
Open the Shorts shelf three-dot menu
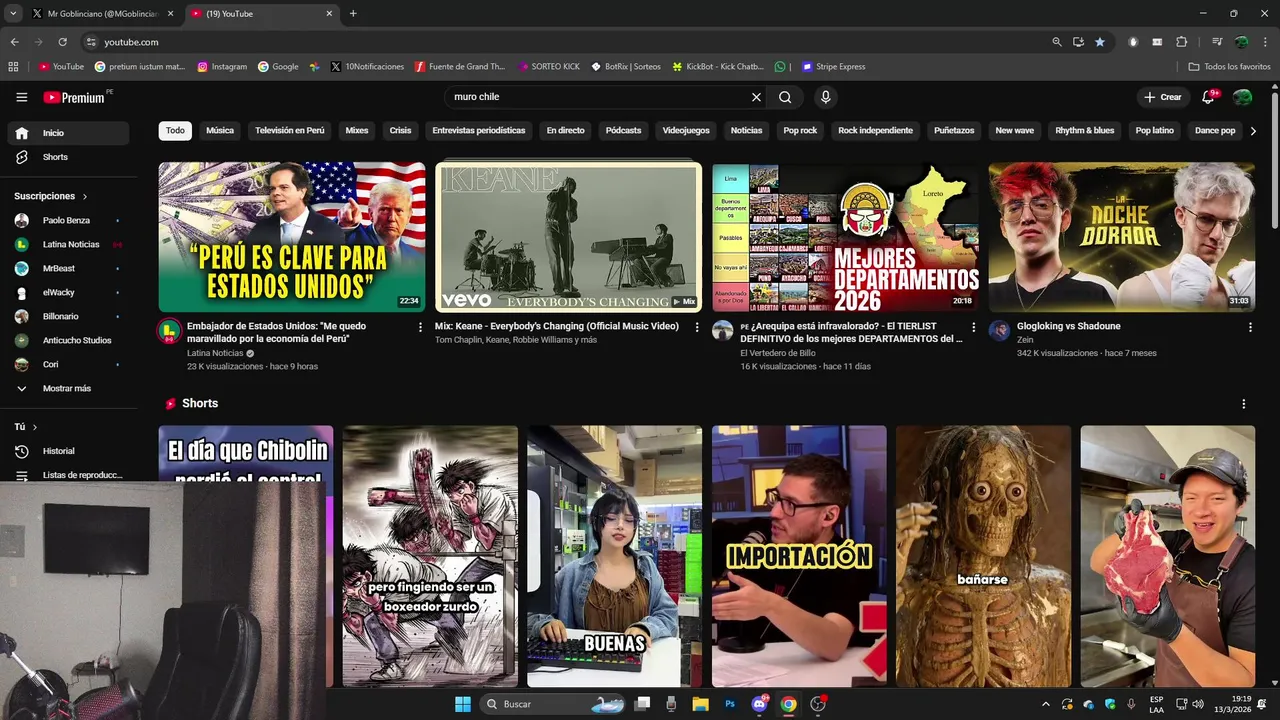click(x=1244, y=404)
